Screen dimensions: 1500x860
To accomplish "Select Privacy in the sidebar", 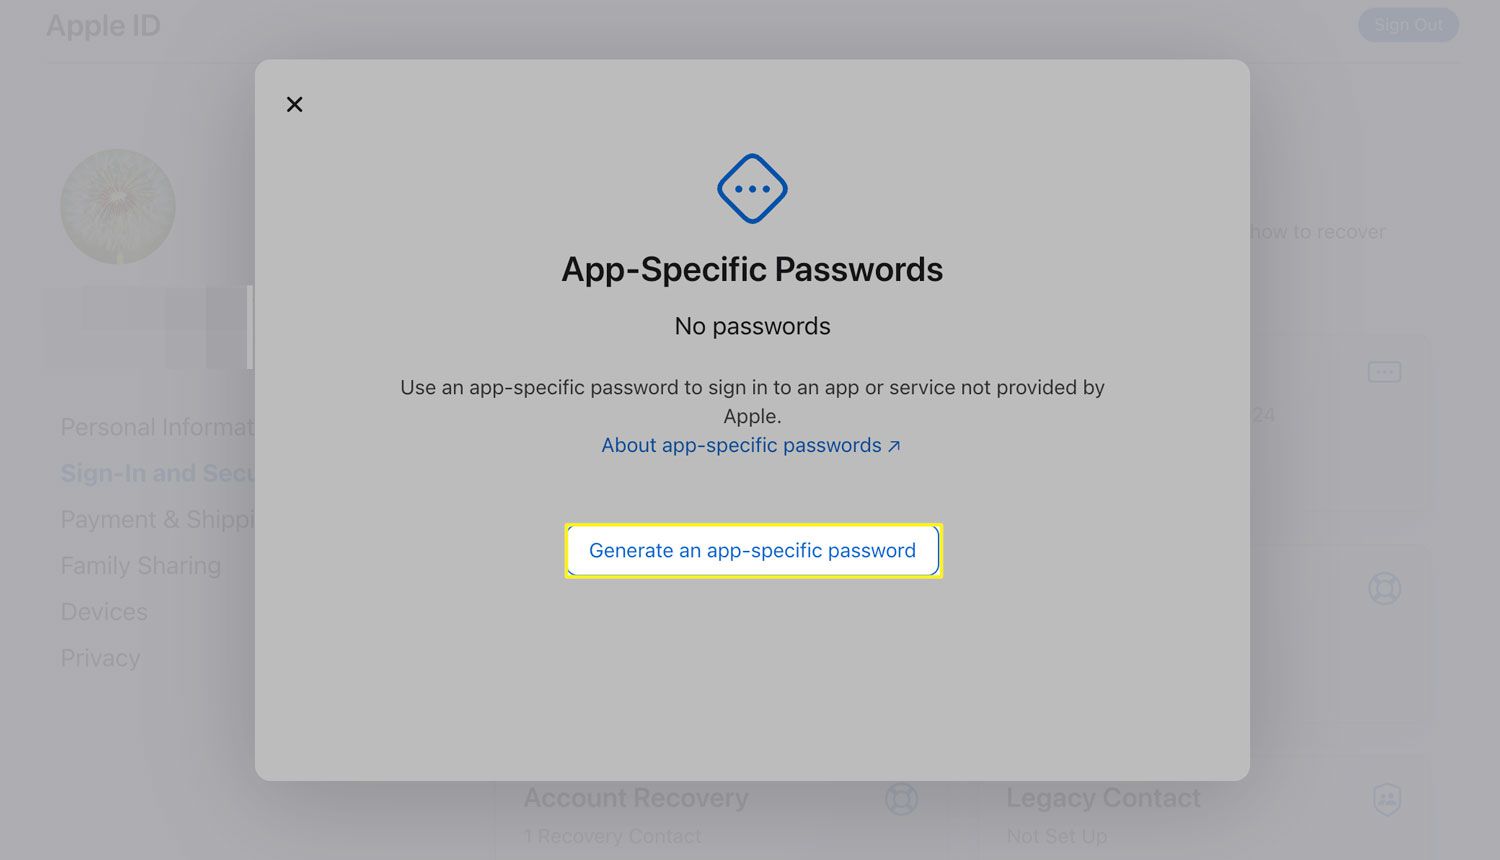I will click(100, 658).
